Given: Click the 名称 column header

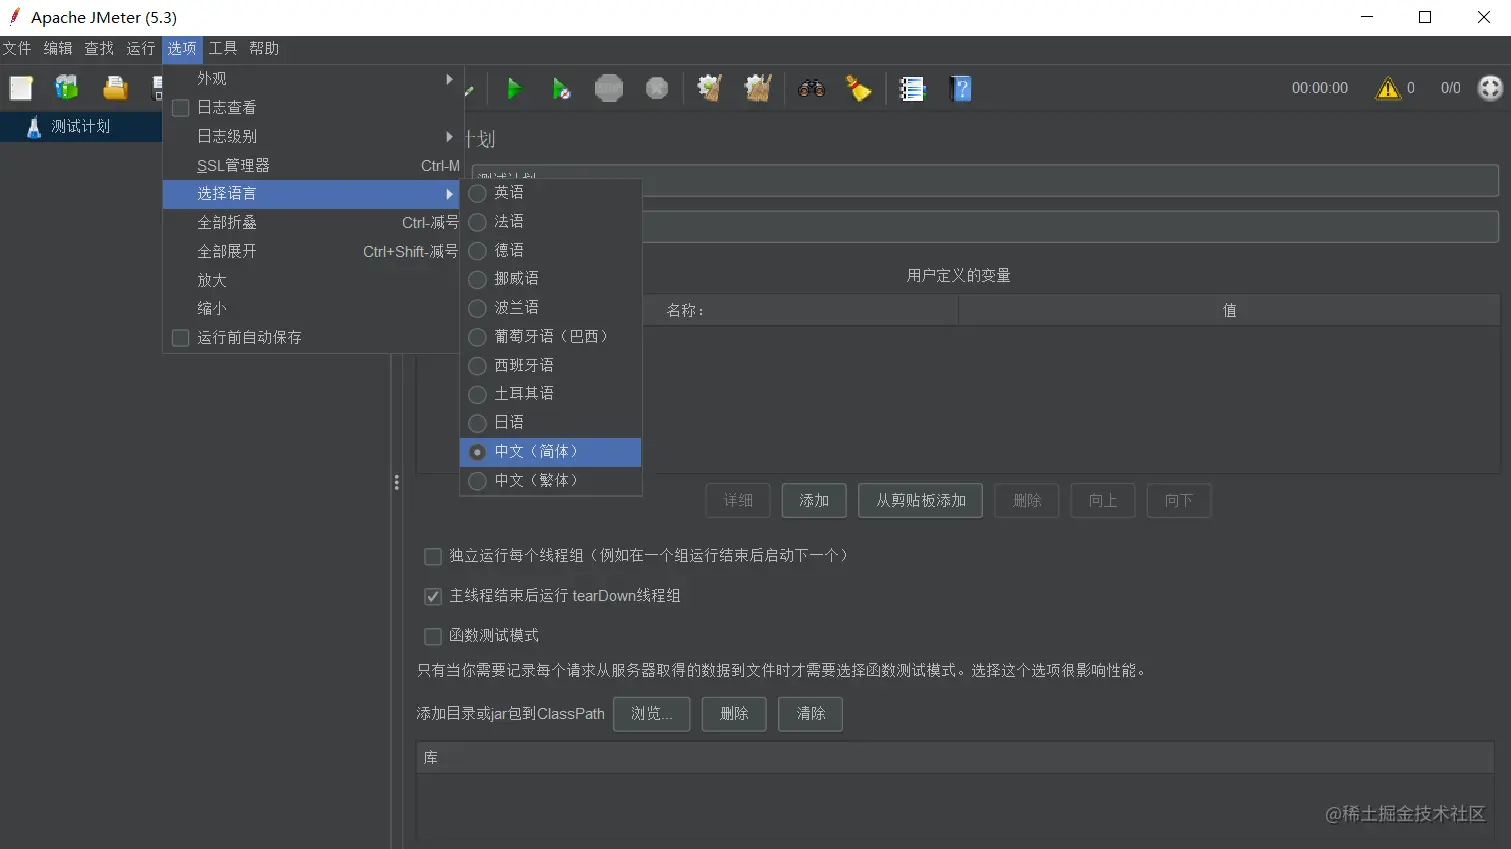Looking at the screenshot, I should (686, 311).
